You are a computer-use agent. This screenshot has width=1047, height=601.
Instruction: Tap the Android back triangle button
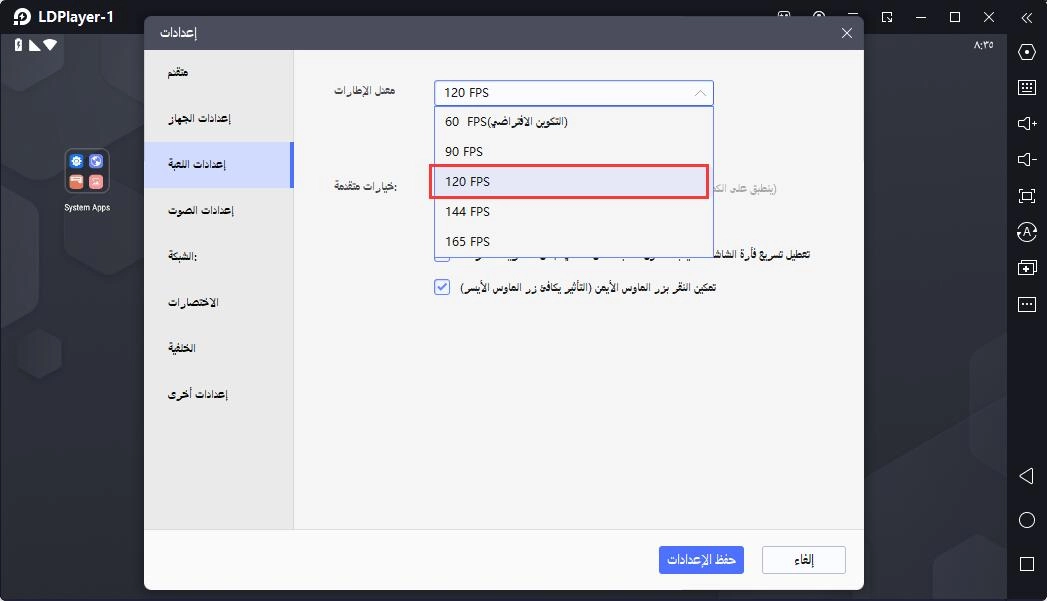tap(1026, 475)
